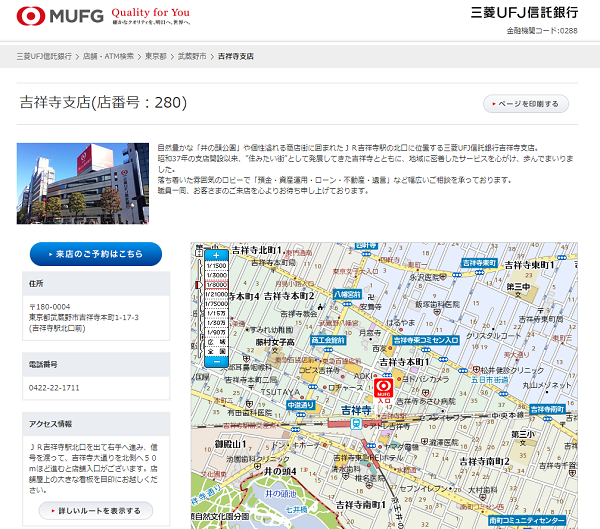
Task: Open the 三菱UFJ信託銀行 breadcrumb link
Action: (x=44, y=56)
